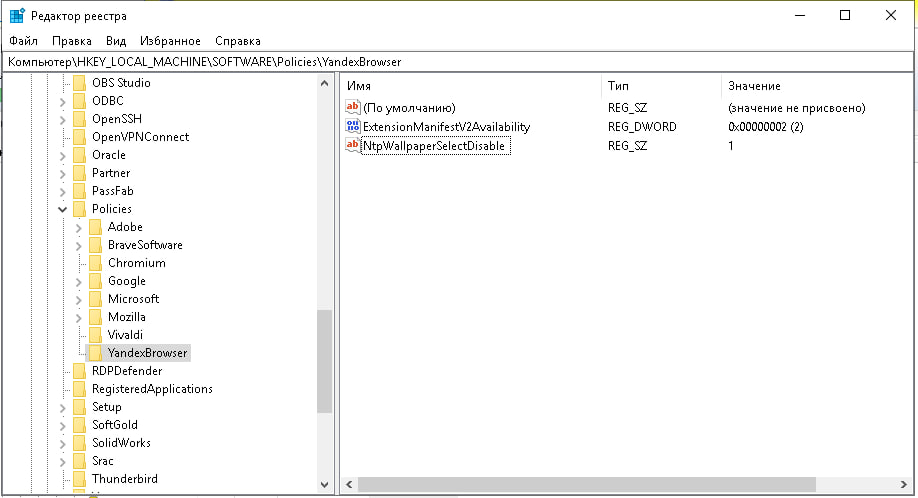
Task: Expand the ODBC key
Action: [x=63, y=102]
